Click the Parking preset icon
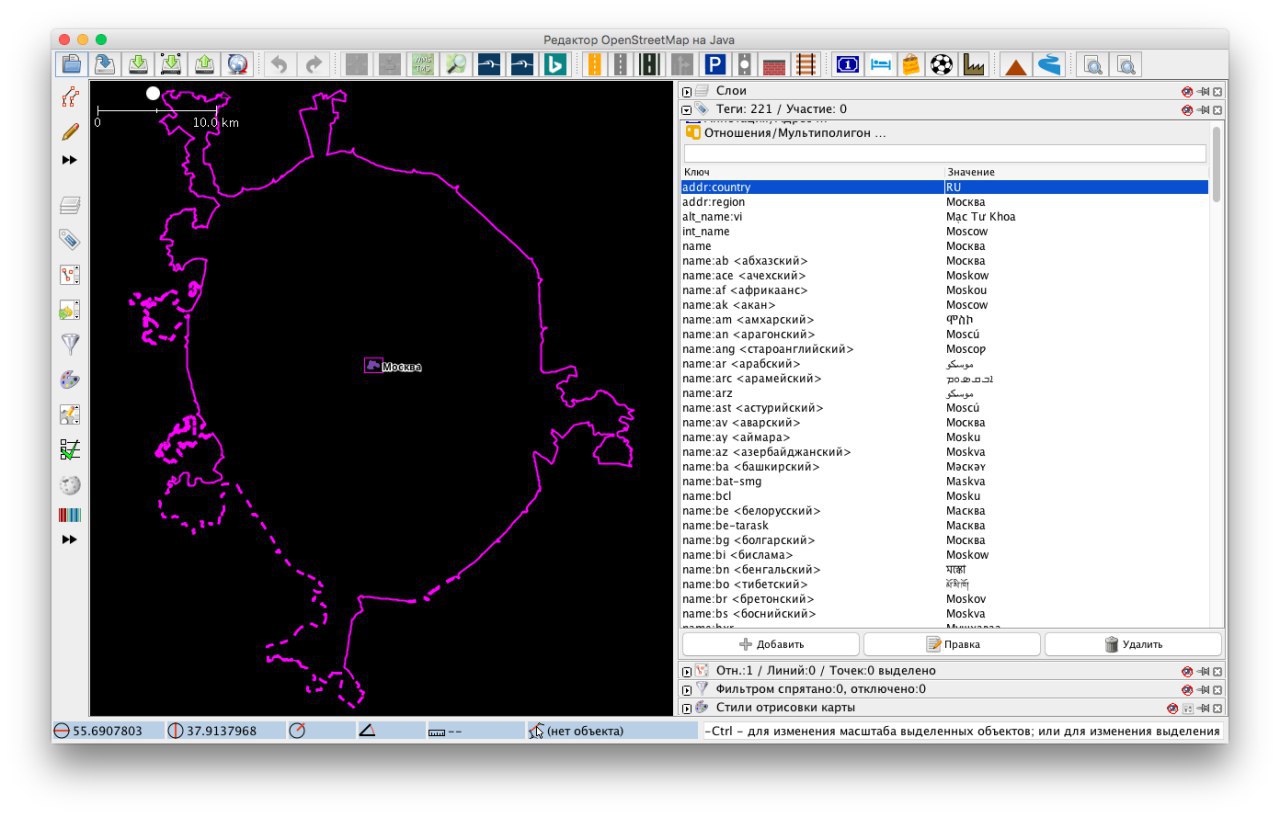This screenshot has height=817, width=1280. point(715,64)
